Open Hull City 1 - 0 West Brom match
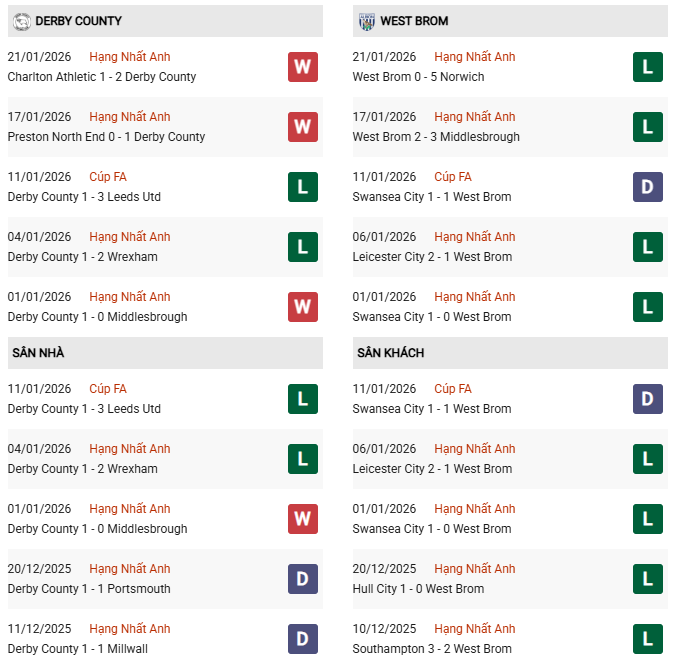 pyautogui.click(x=418, y=589)
